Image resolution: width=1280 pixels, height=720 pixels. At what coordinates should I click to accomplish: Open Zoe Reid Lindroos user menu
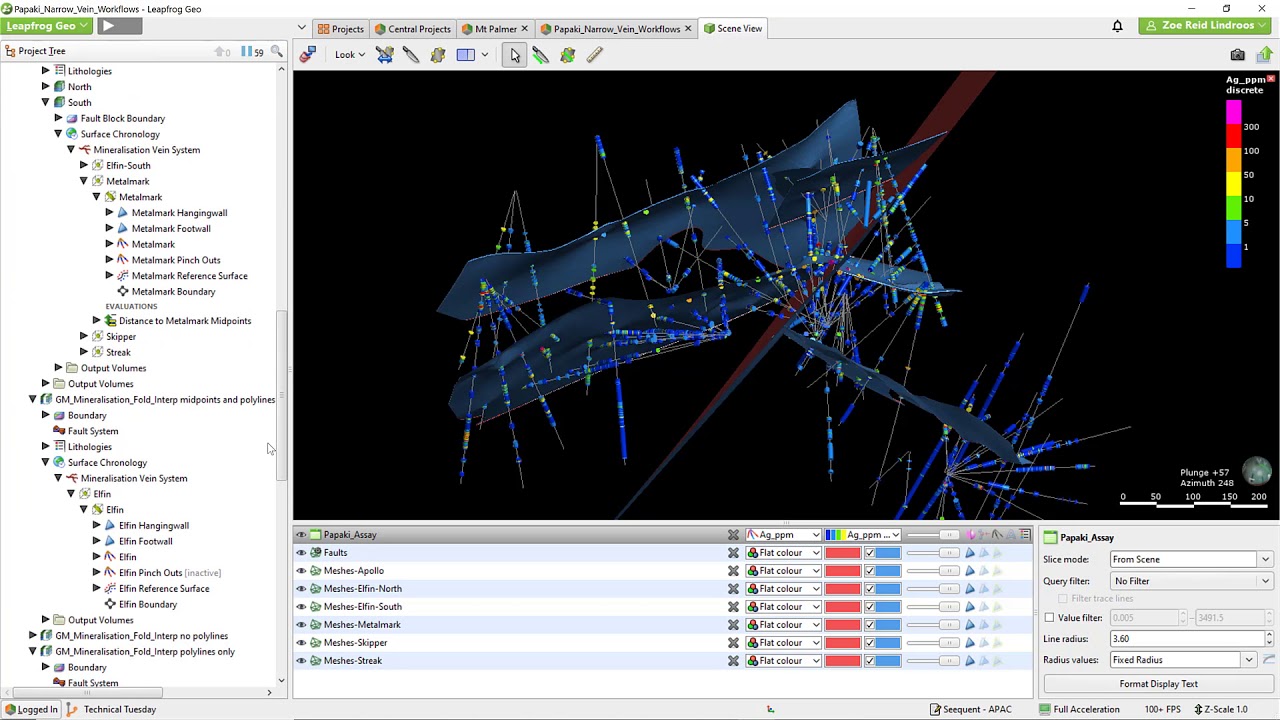[1204, 26]
